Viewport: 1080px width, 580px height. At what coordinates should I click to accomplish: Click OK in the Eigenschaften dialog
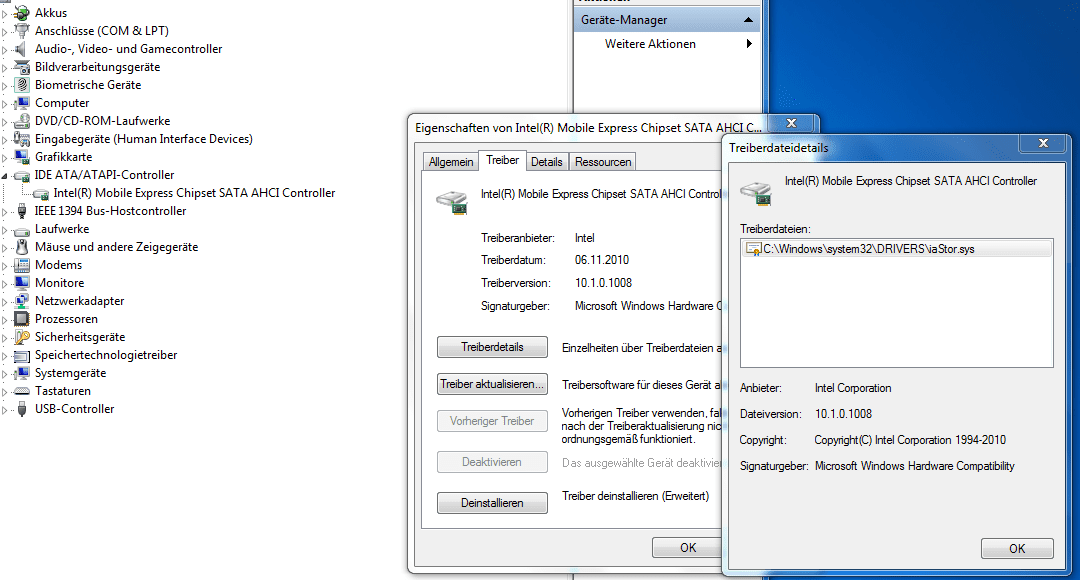click(687, 548)
